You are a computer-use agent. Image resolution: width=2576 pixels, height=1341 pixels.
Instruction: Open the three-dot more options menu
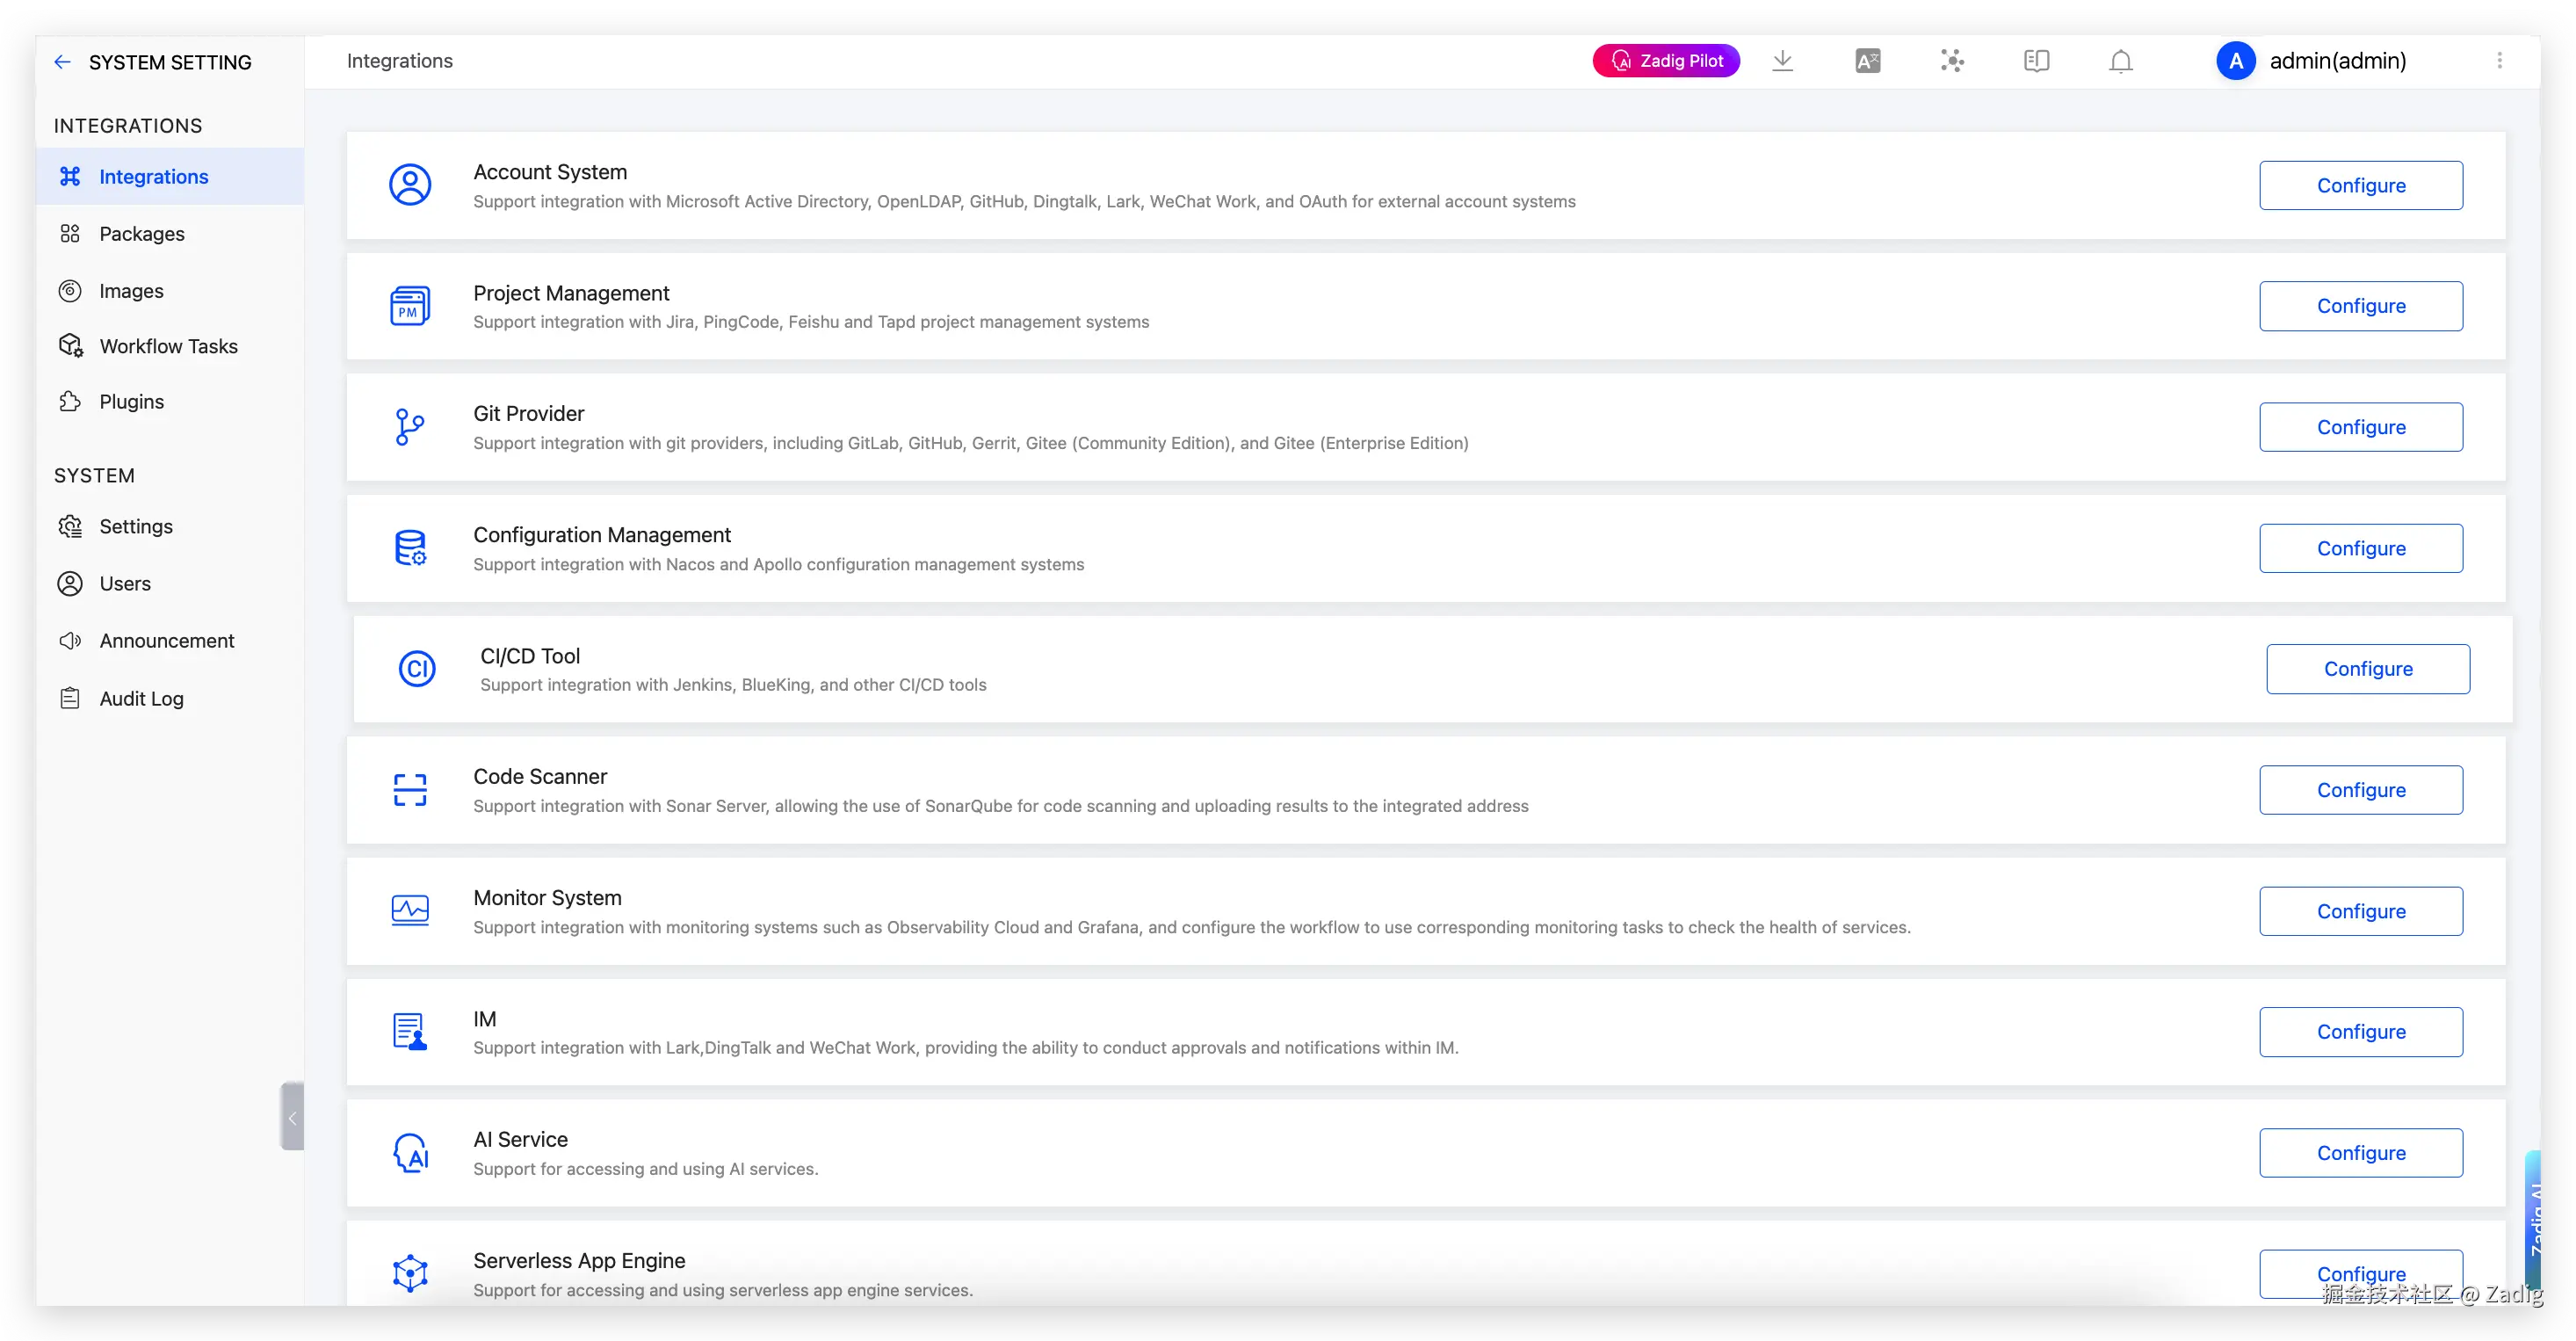pos(2499,61)
